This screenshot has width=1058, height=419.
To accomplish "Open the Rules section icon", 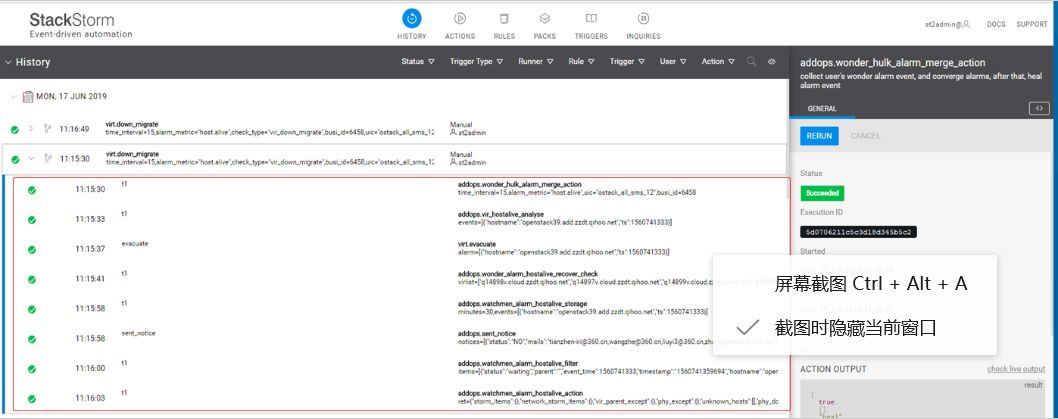I will coord(504,18).
